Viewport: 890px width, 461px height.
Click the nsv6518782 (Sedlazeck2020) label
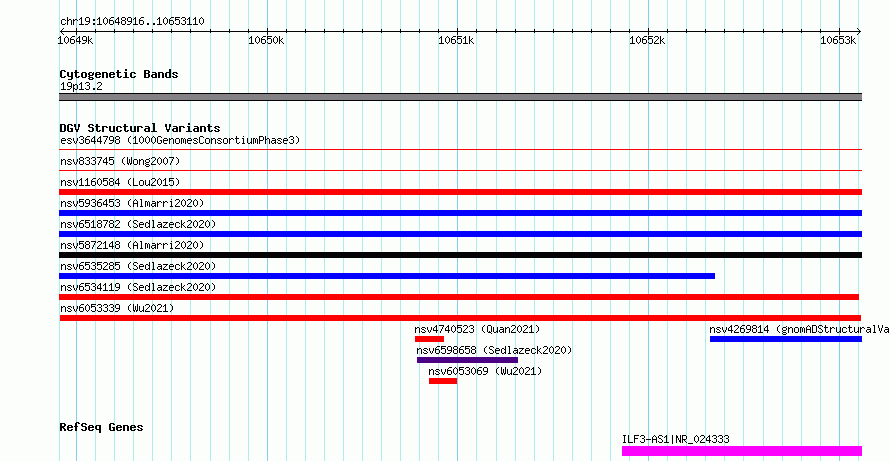(x=138, y=224)
